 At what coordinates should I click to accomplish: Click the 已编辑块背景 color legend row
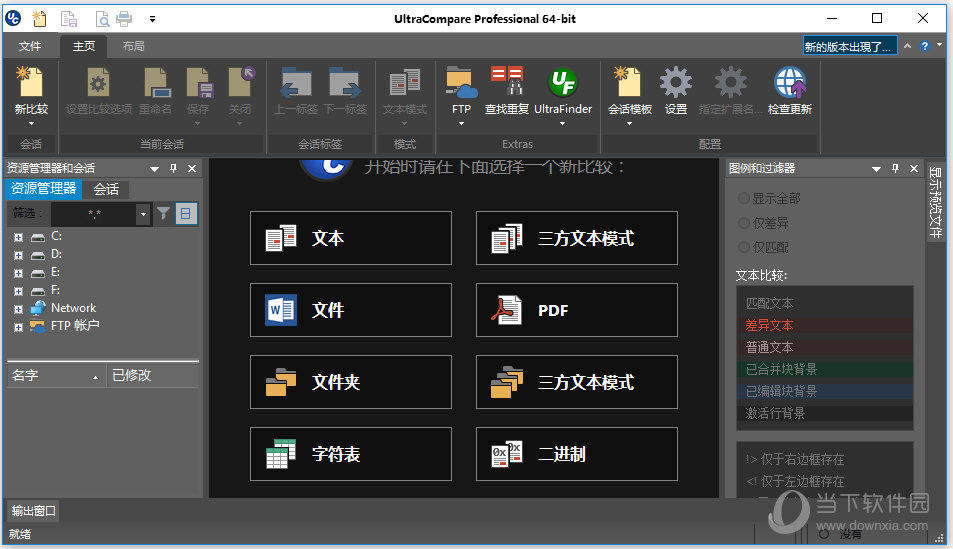point(825,391)
